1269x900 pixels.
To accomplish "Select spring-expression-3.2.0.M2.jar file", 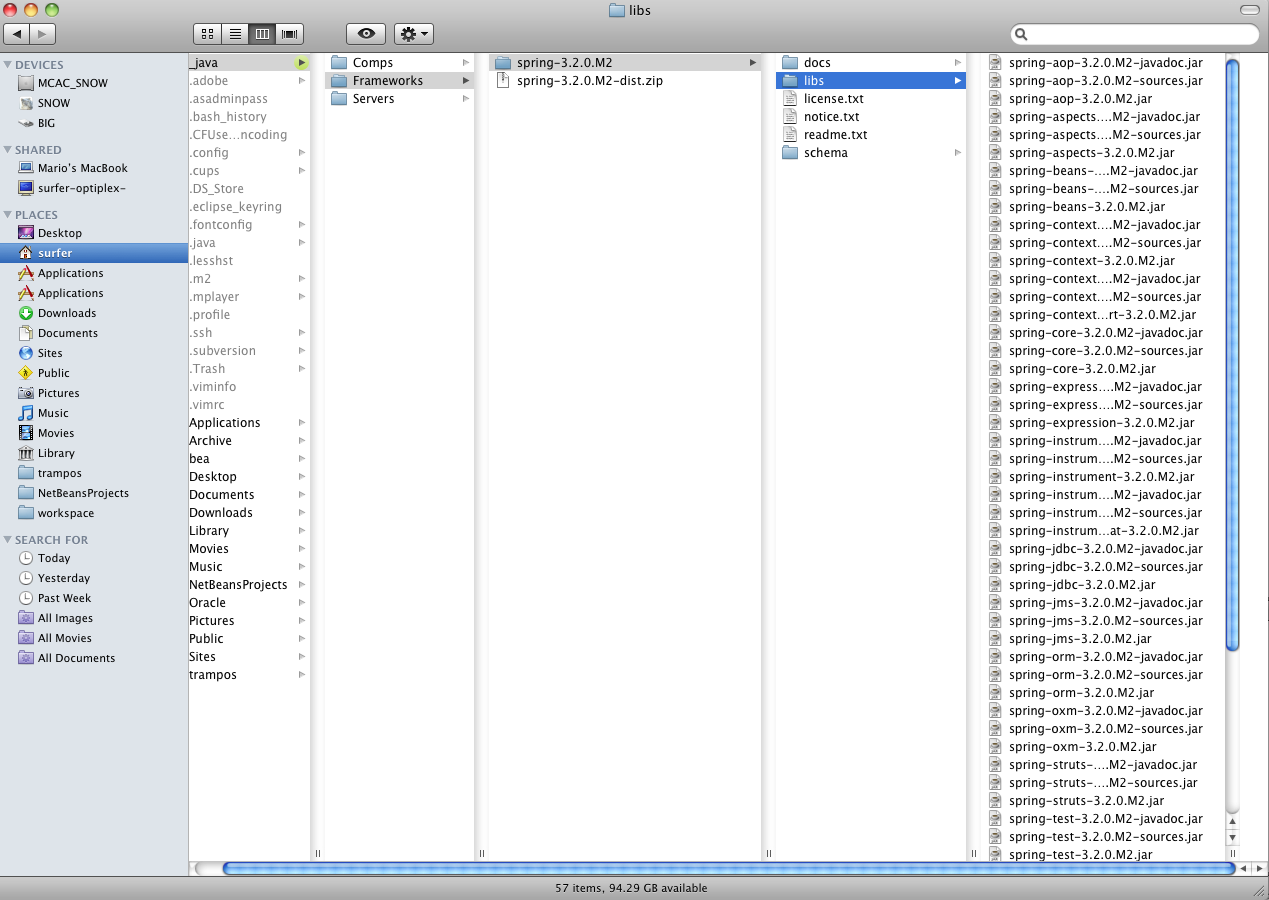I will (1103, 423).
